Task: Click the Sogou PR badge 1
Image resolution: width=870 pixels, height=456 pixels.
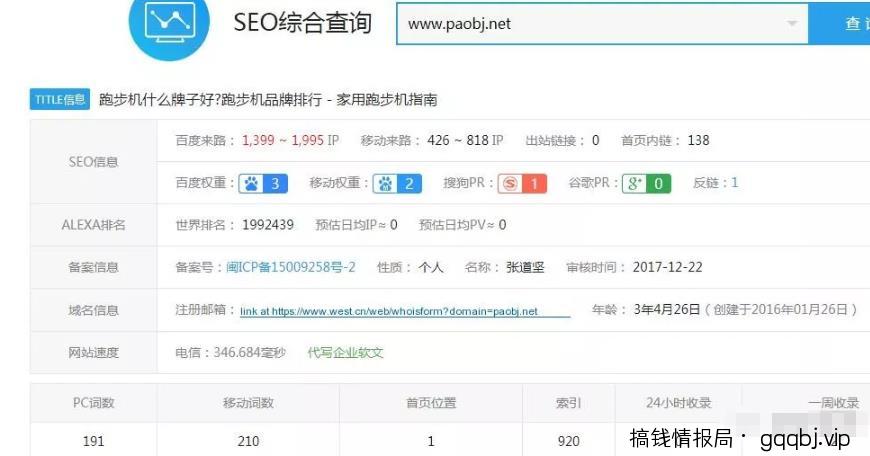Action: coord(522,184)
